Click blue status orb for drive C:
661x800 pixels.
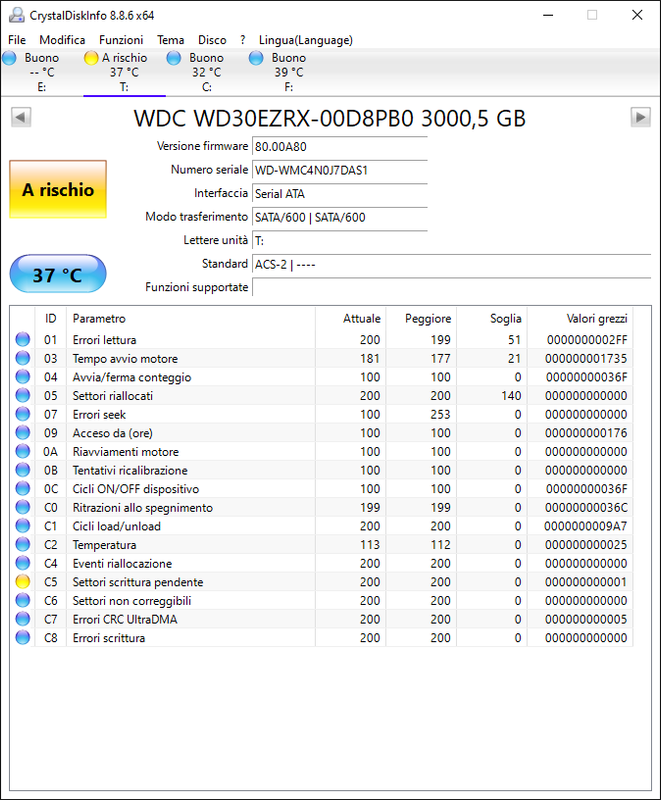174,58
